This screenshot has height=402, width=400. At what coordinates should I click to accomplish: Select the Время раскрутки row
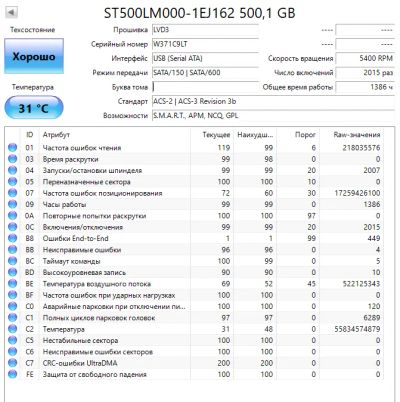pos(195,159)
